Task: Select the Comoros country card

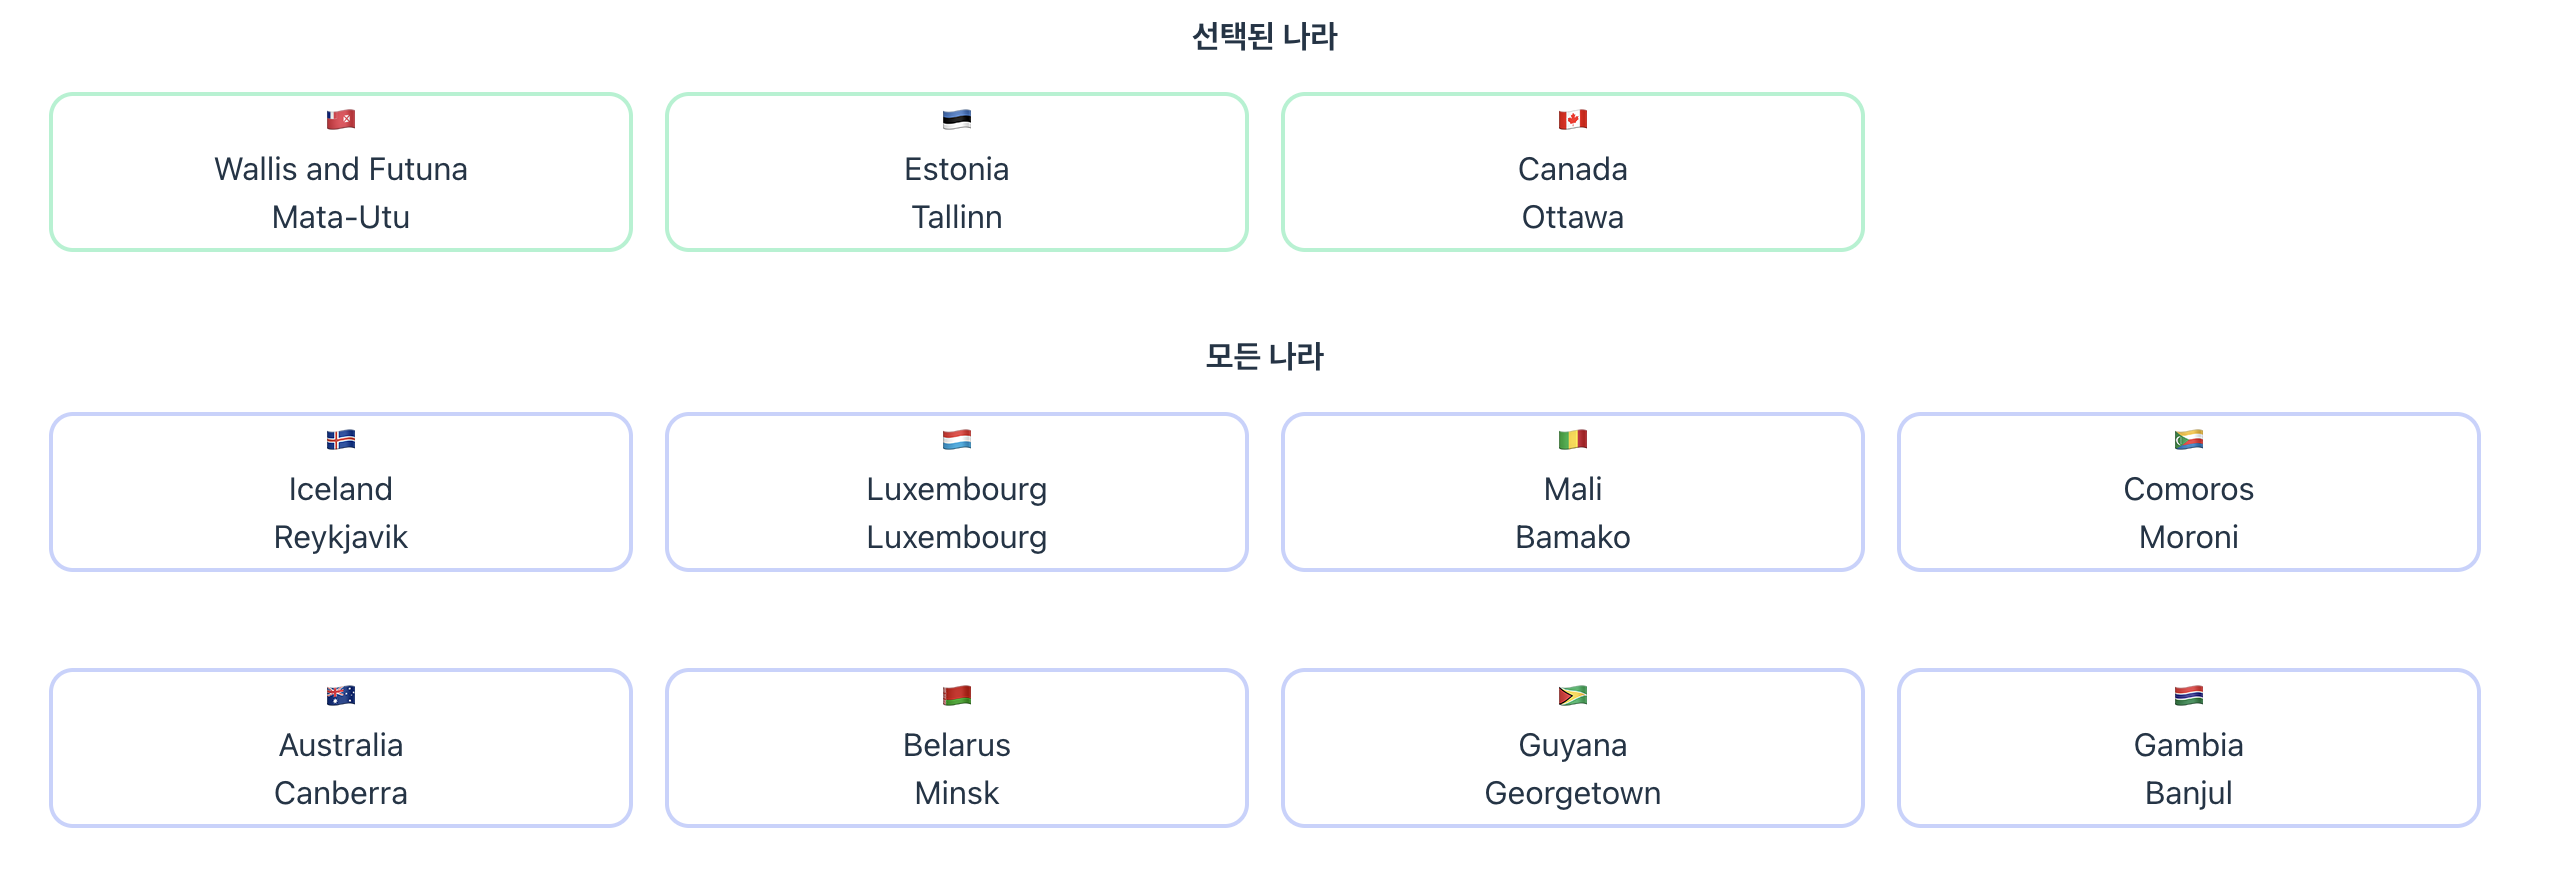Action: (2189, 490)
